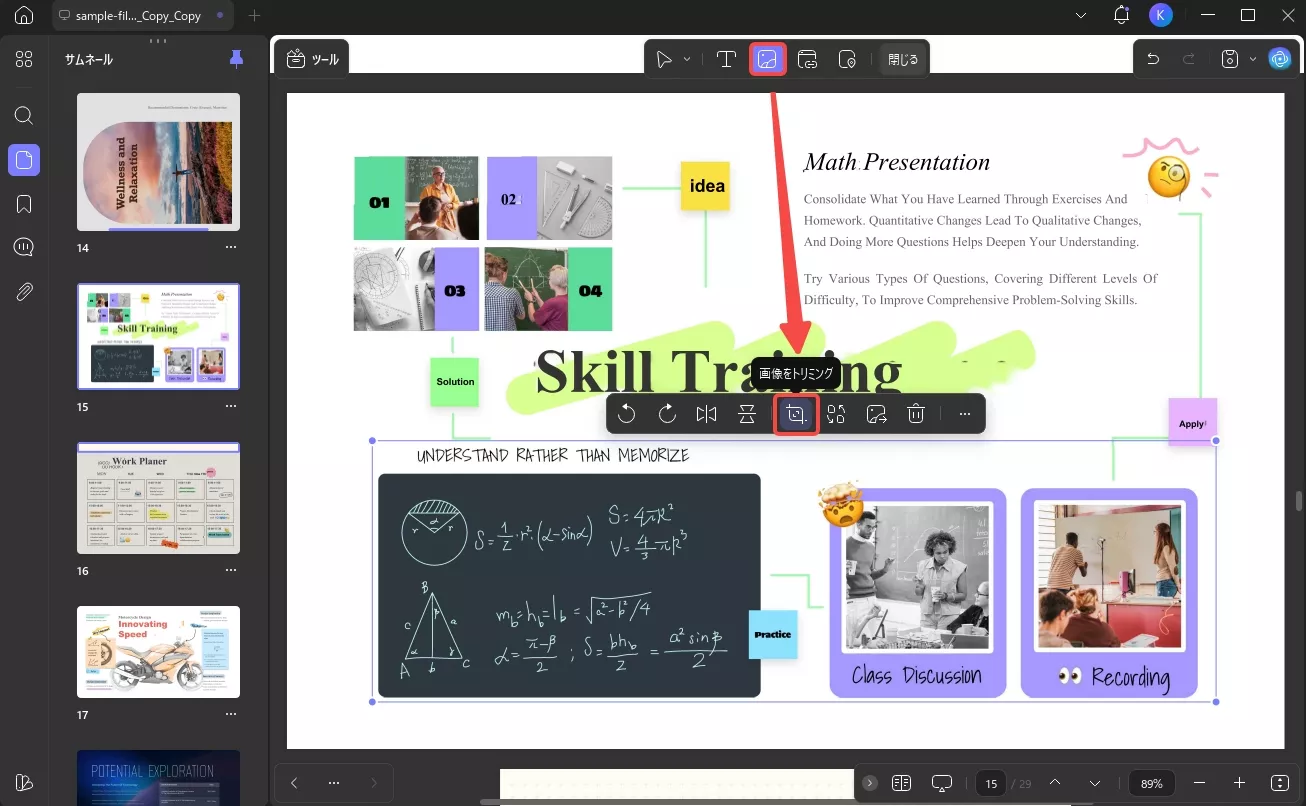
Task: Select the page 17 motorcycle thumbnail
Action: tap(159, 652)
